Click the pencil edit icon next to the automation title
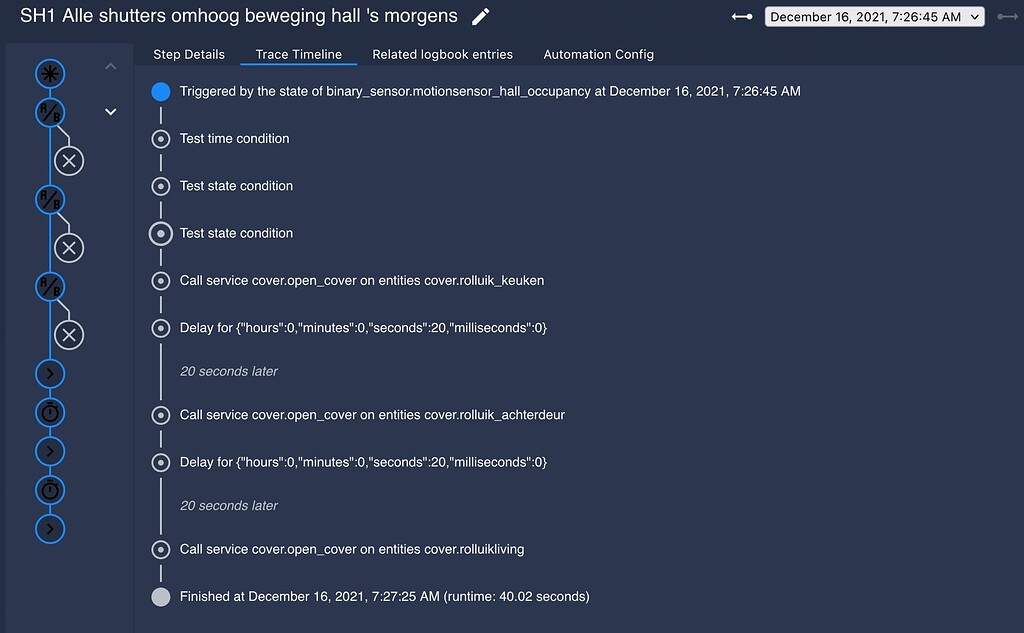Viewport: 1024px width, 633px height. [x=478, y=16]
